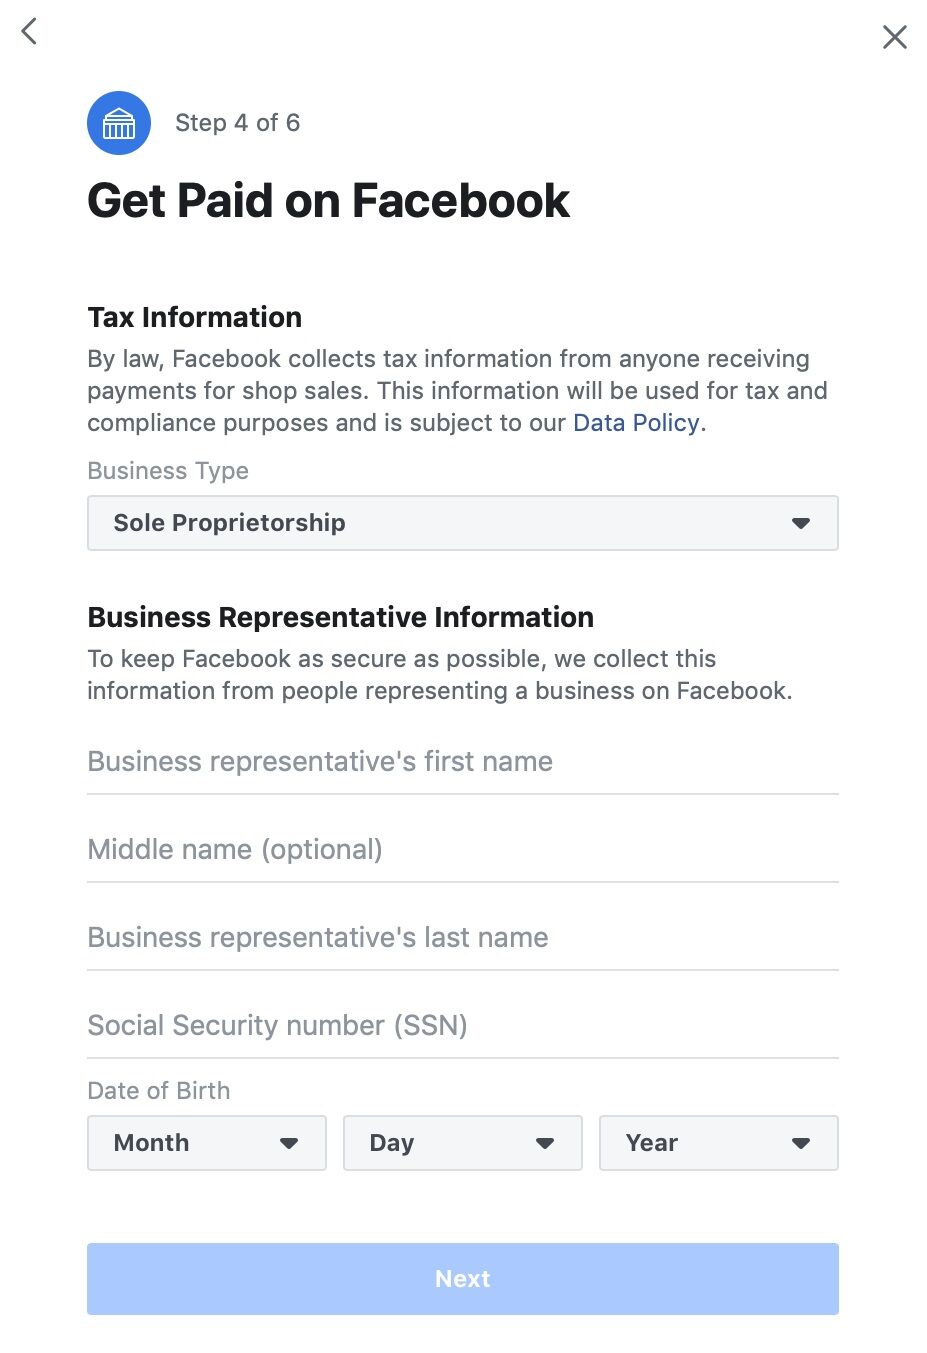Expand the Day dropdown
The height and width of the screenshot is (1353, 927).
click(x=463, y=1143)
